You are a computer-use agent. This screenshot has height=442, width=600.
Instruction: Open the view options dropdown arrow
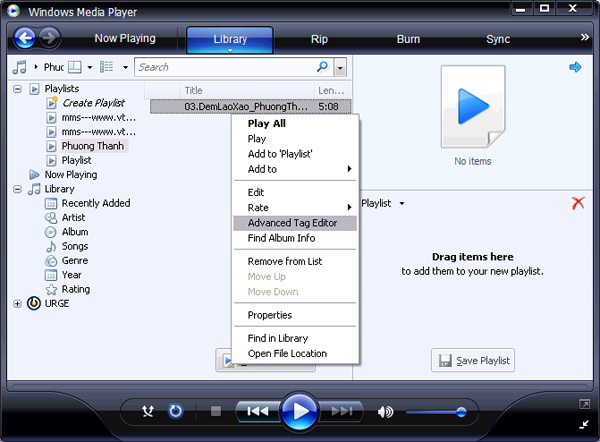[125, 67]
